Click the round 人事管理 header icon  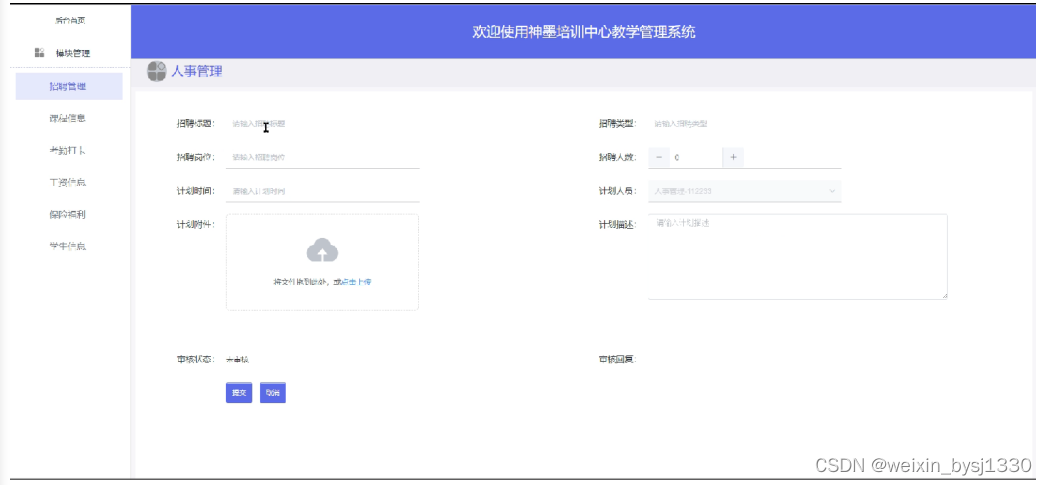point(156,71)
